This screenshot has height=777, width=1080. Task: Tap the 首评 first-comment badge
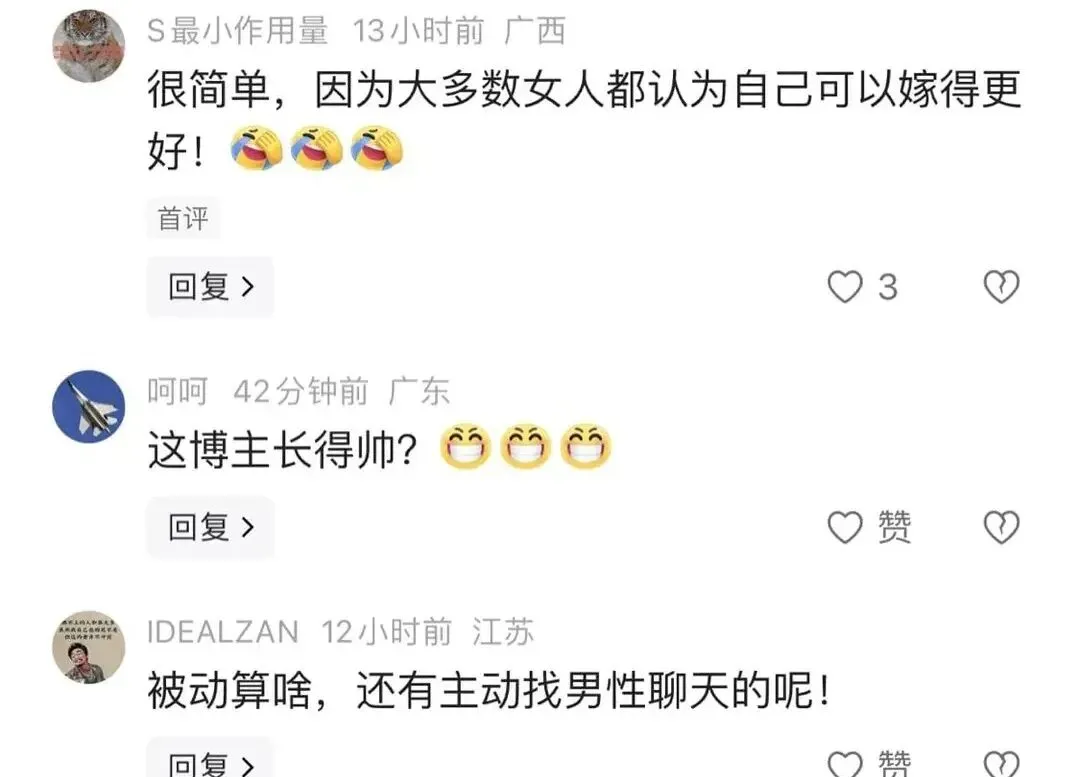pyautogui.click(x=183, y=218)
